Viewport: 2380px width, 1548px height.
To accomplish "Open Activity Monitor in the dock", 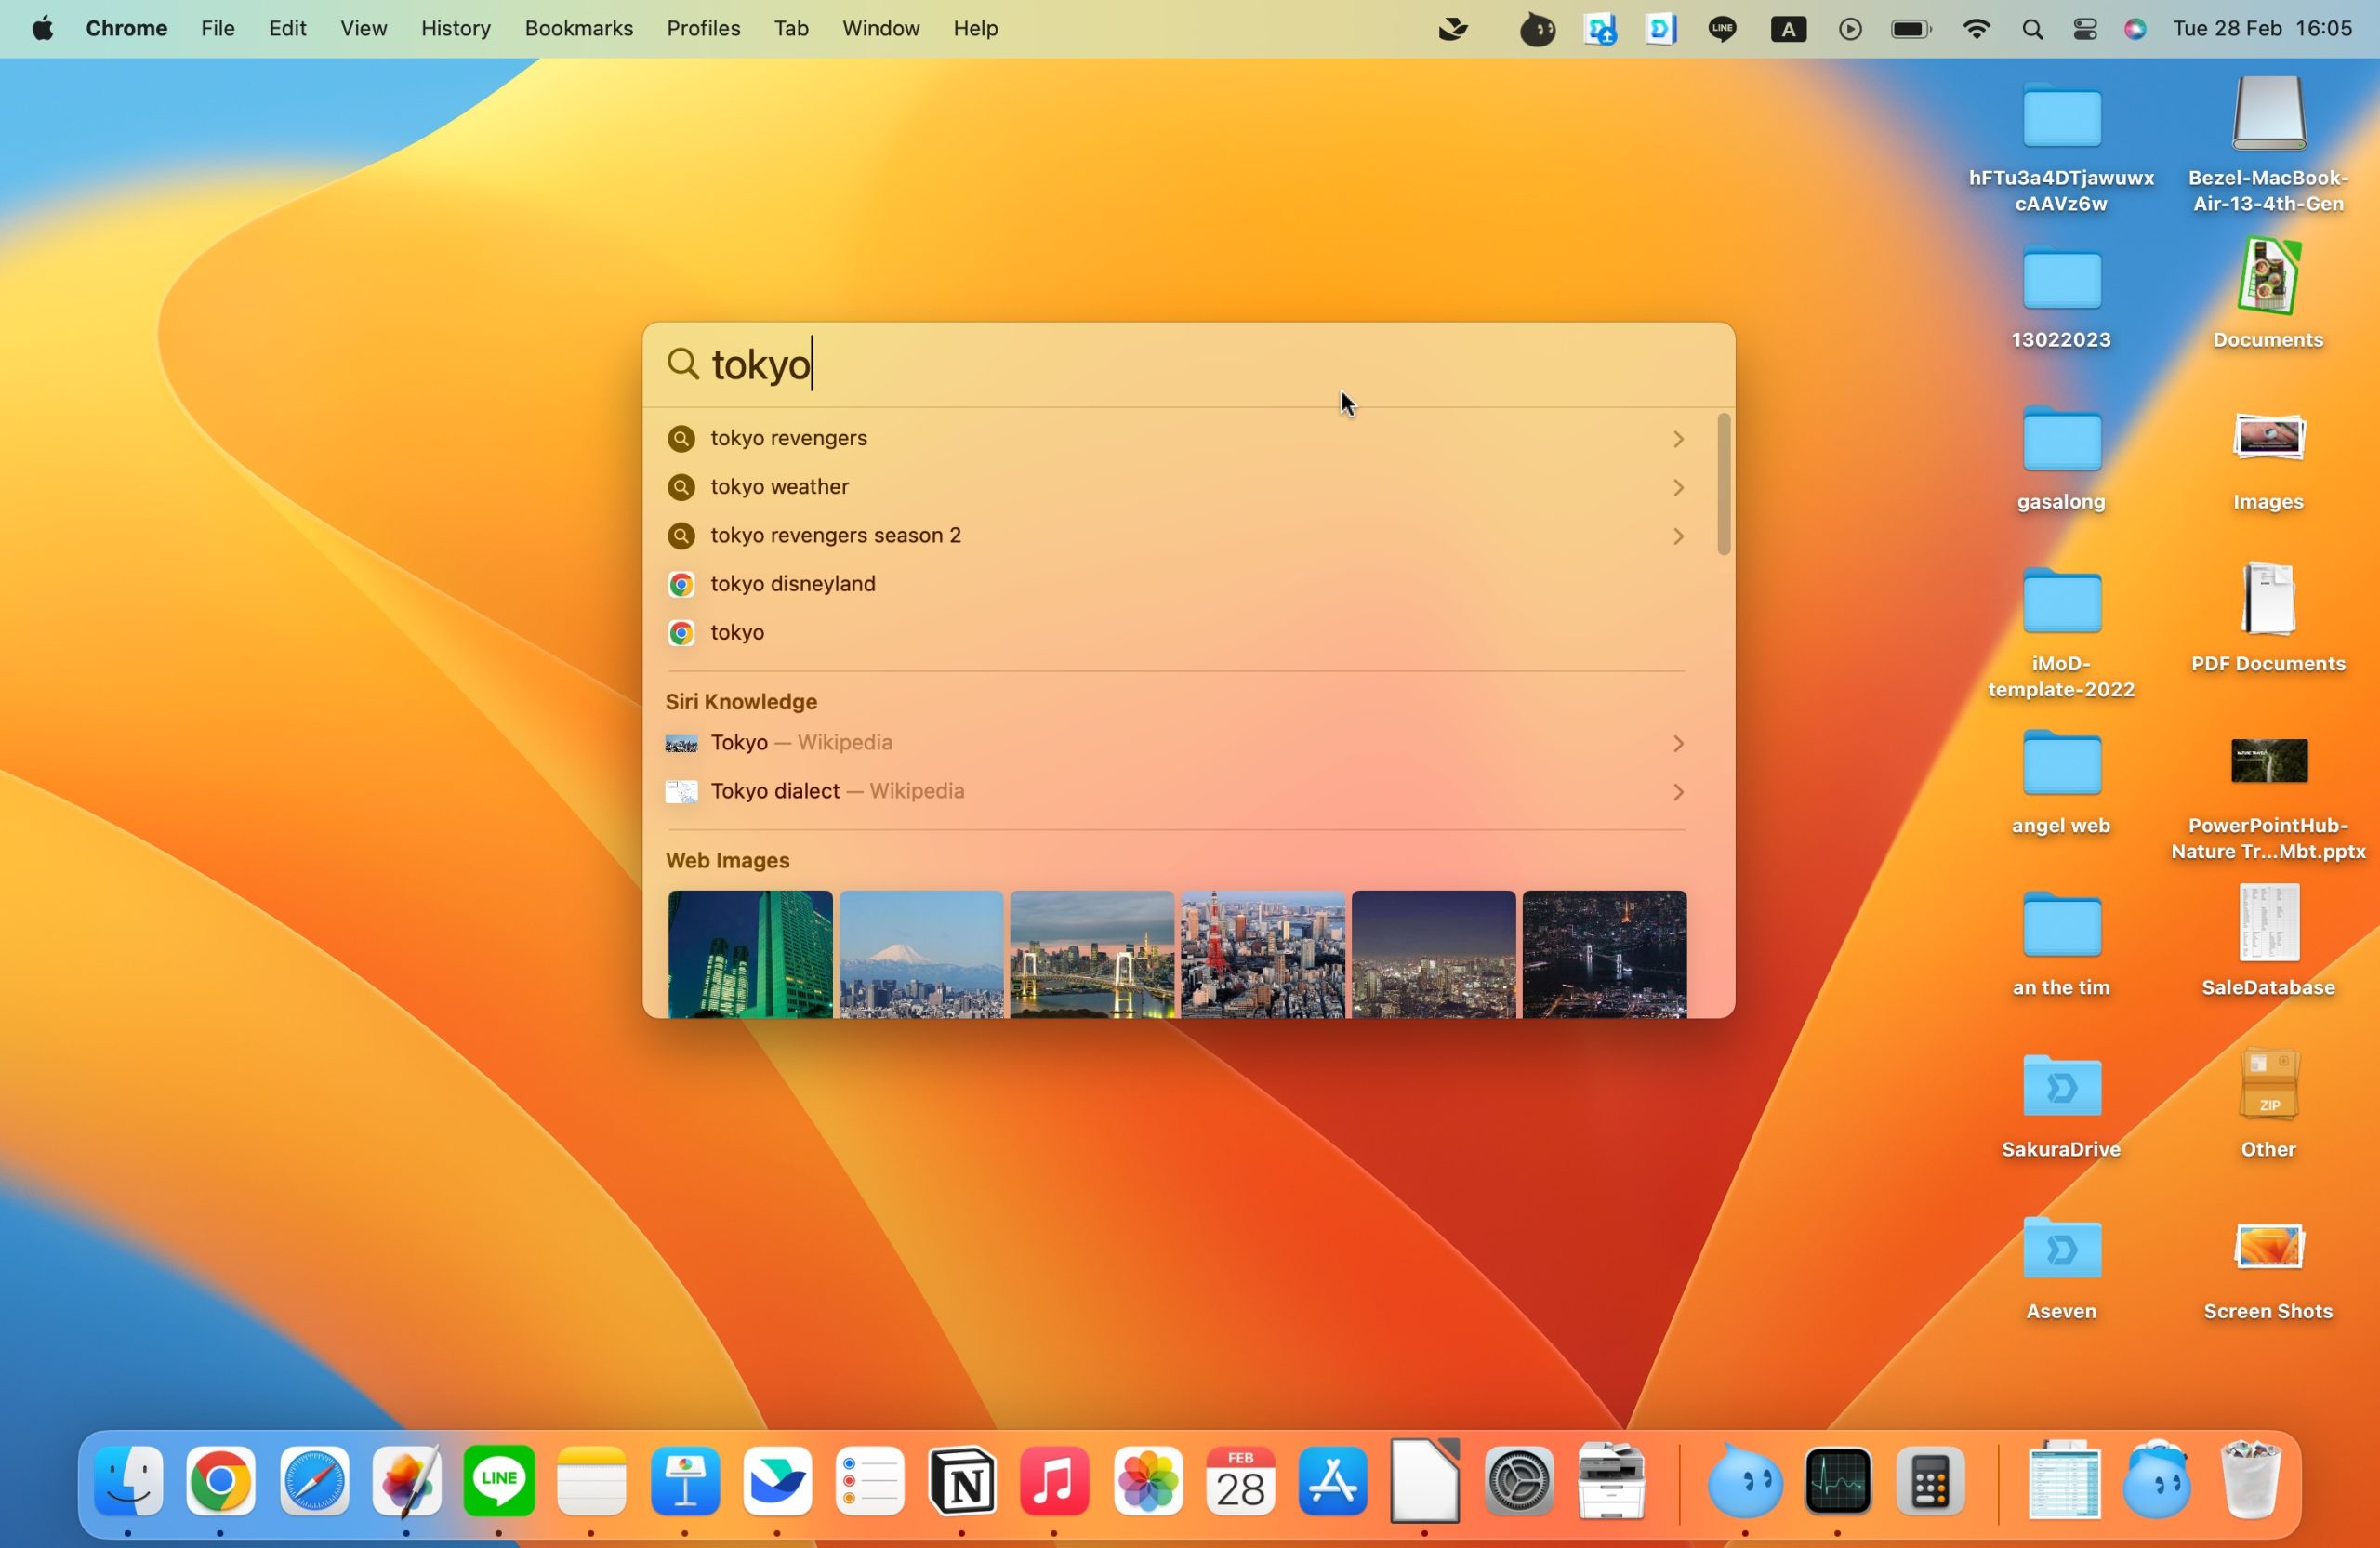I will coord(1837,1481).
